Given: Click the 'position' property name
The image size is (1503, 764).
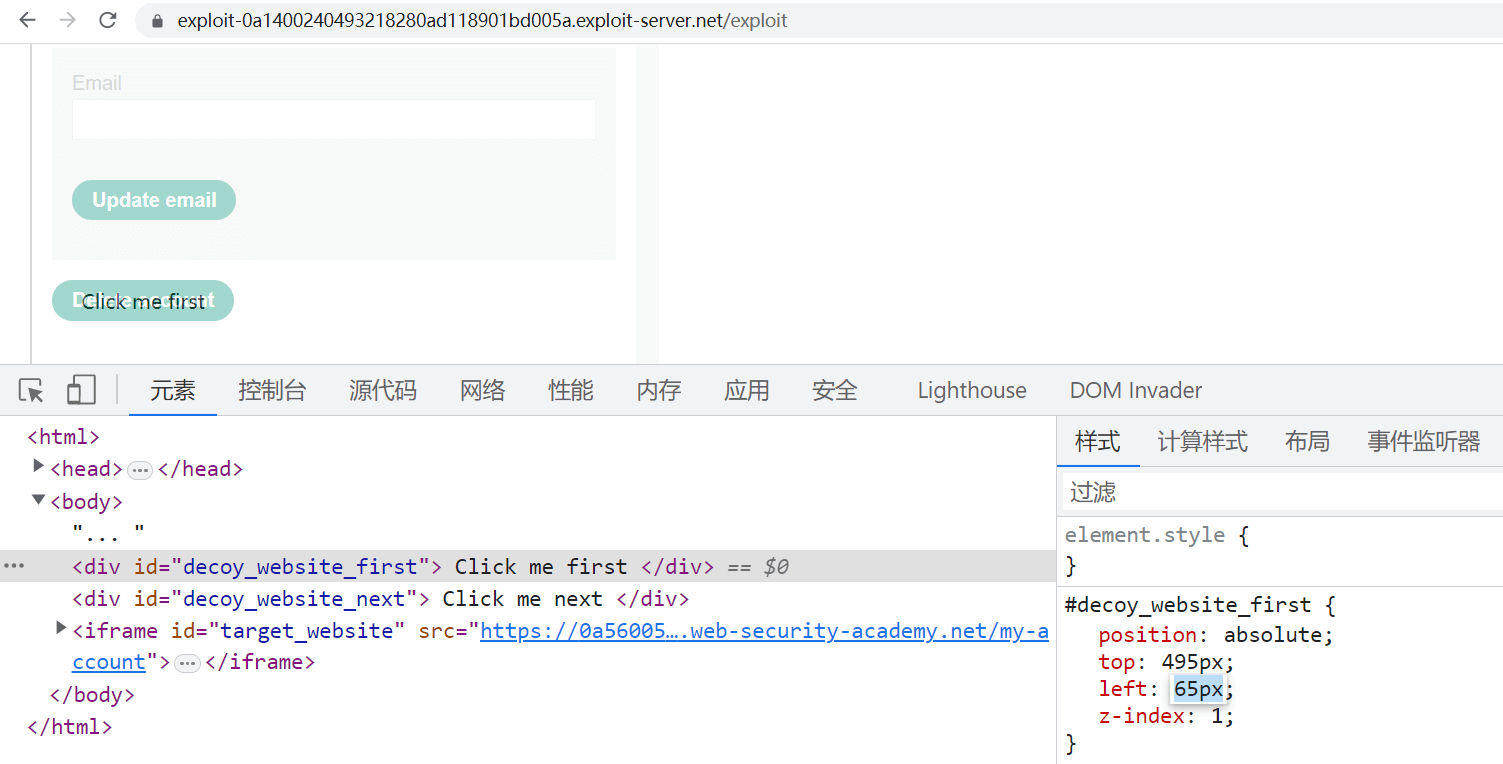Looking at the screenshot, I should pyautogui.click(x=1147, y=634).
